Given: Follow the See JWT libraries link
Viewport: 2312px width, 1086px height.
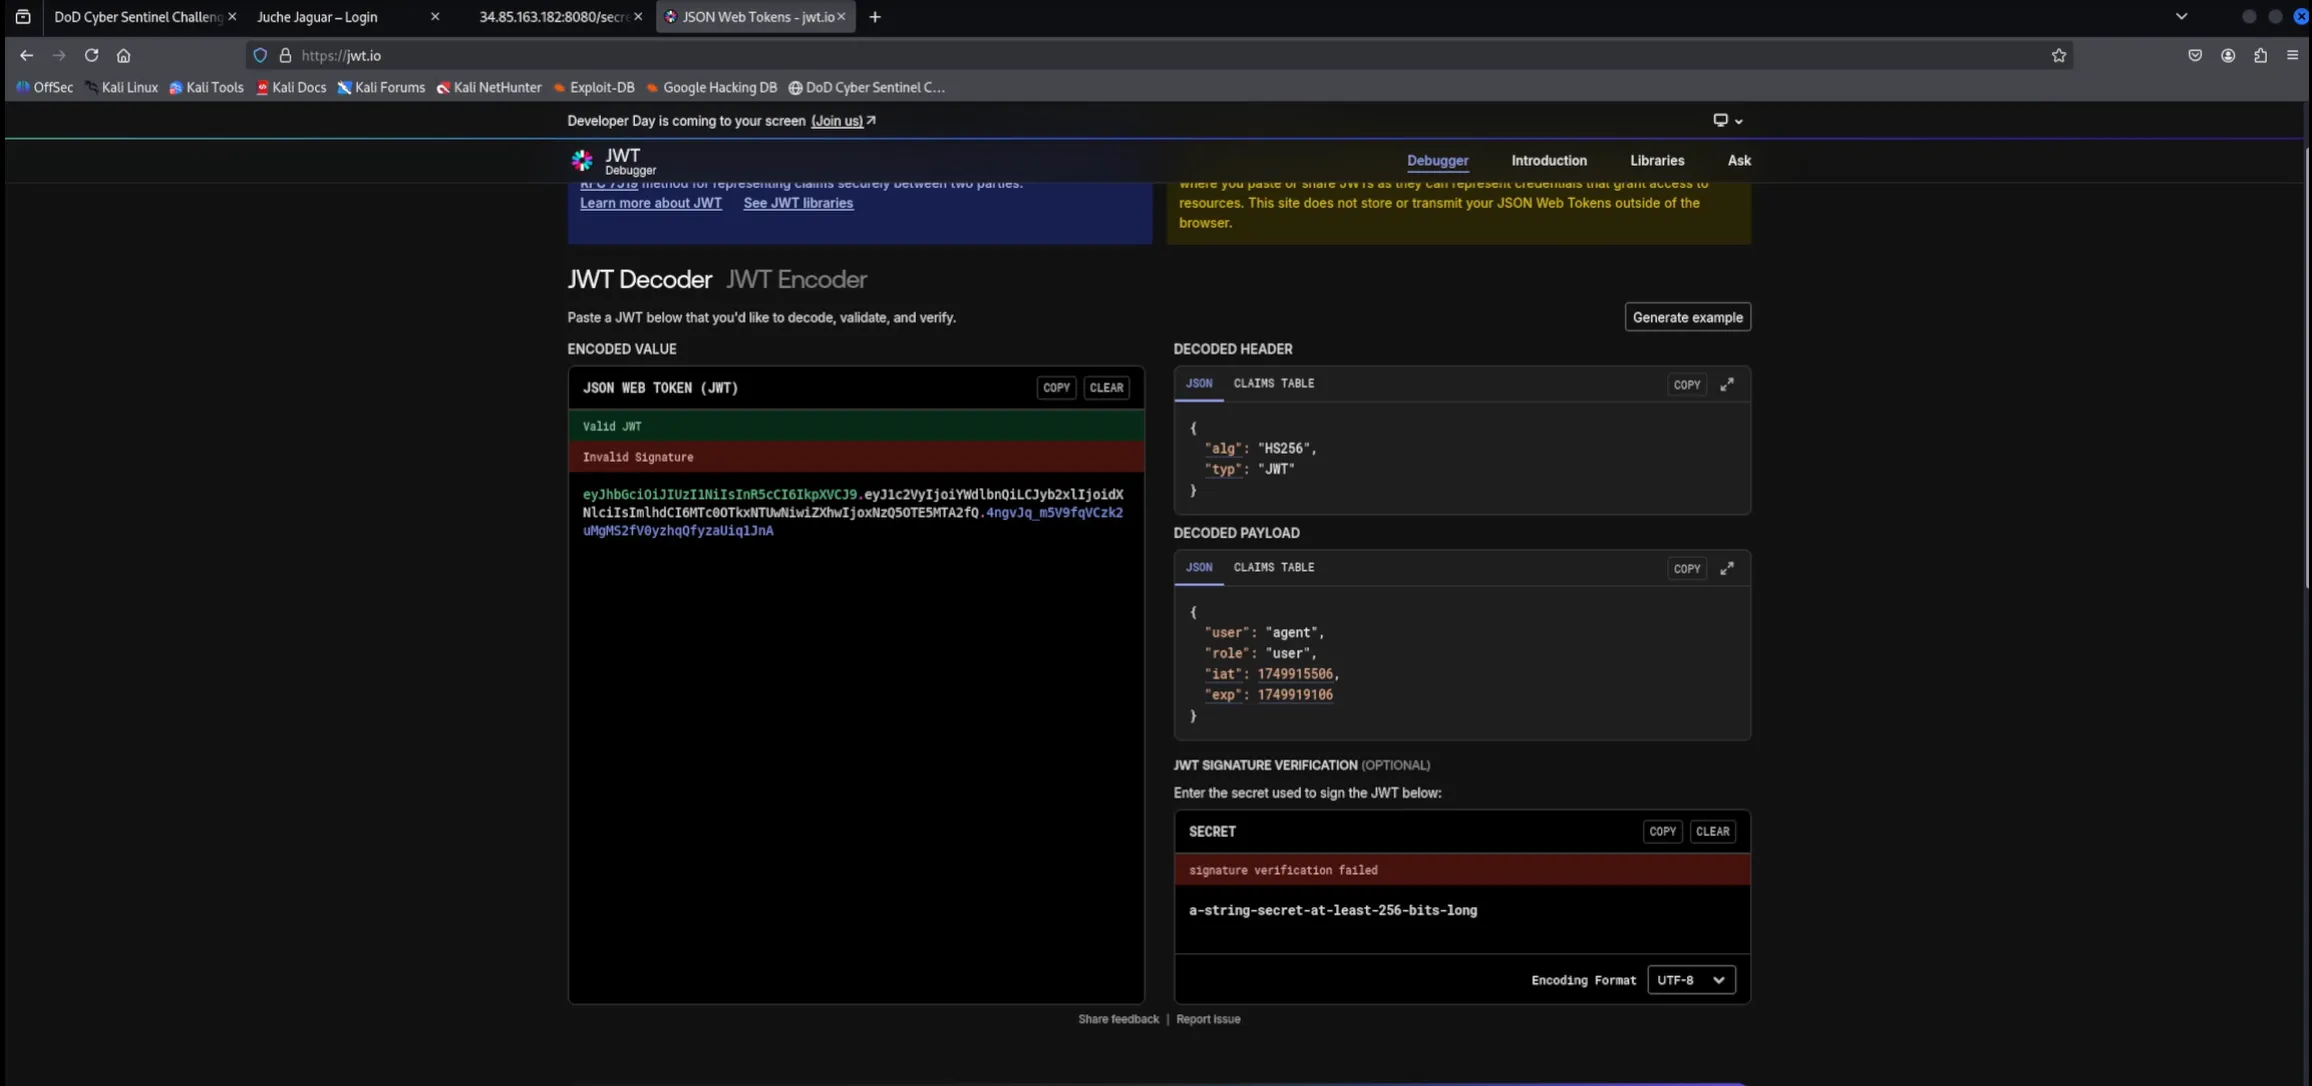Looking at the screenshot, I should [x=797, y=203].
